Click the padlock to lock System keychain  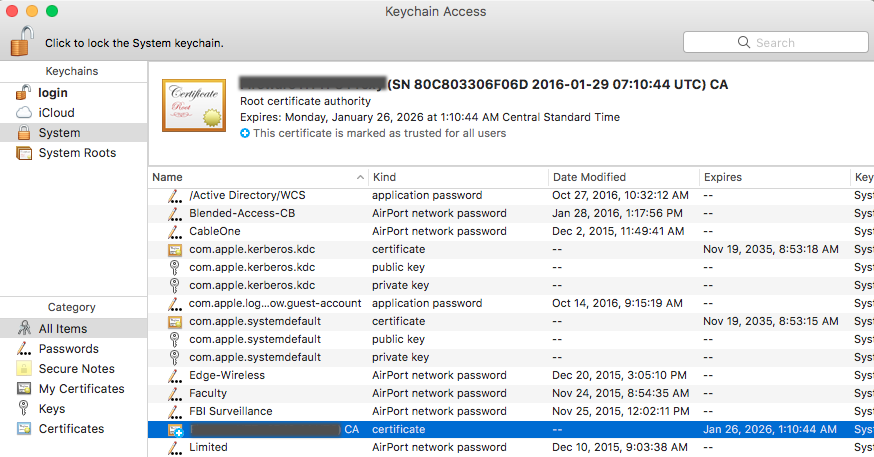click(22, 41)
